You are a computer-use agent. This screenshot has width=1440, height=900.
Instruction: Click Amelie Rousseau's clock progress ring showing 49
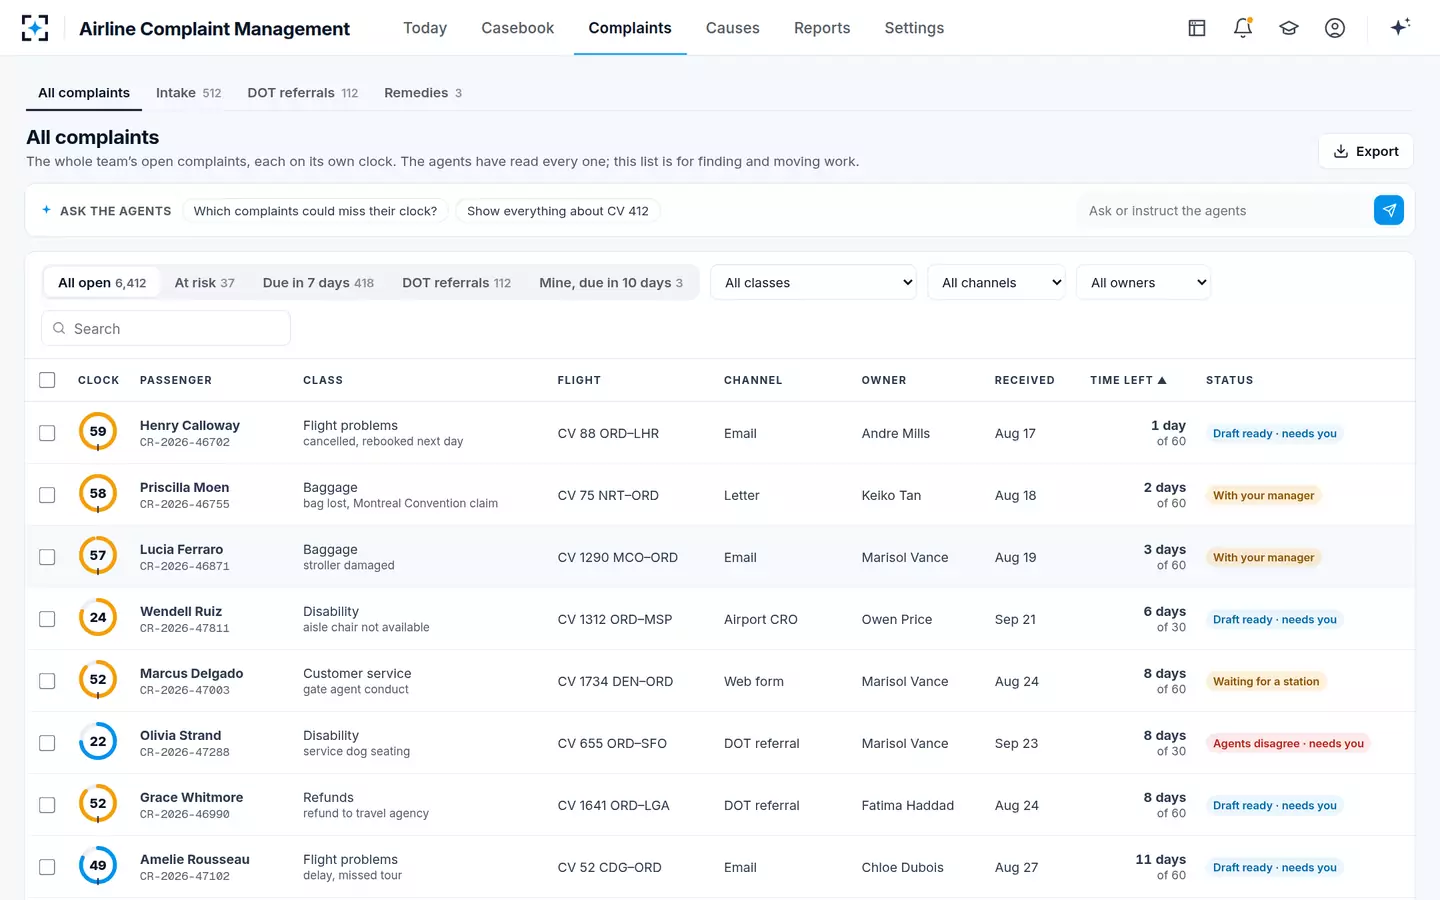tap(98, 866)
